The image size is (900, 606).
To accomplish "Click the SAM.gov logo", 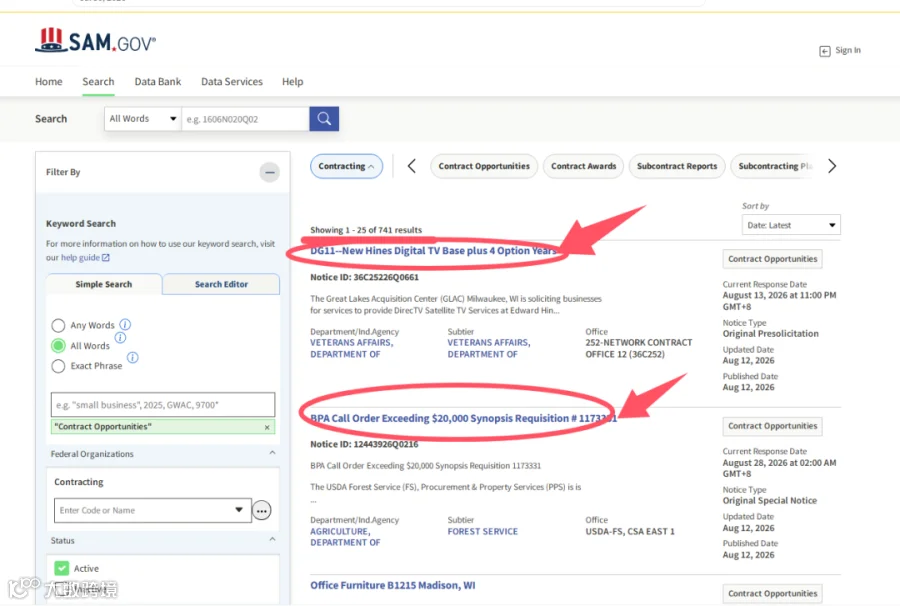I will click(95, 41).
